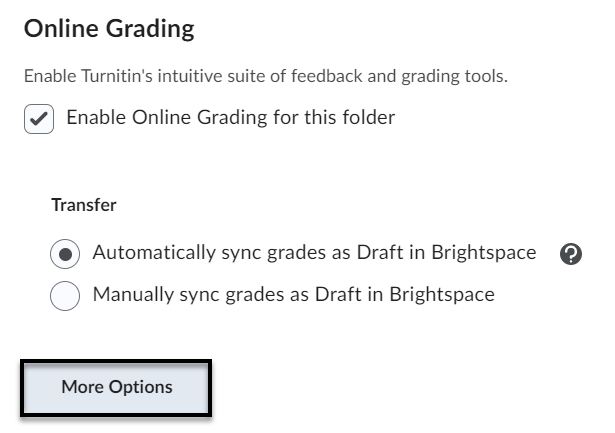
Task: Click the More Options button
Action: 116,388
